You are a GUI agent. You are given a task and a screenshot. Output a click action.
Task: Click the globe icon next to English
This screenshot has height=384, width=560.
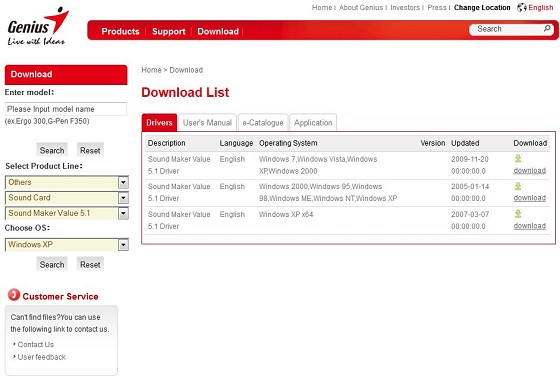pyautogui.click(x=522, y=7)
